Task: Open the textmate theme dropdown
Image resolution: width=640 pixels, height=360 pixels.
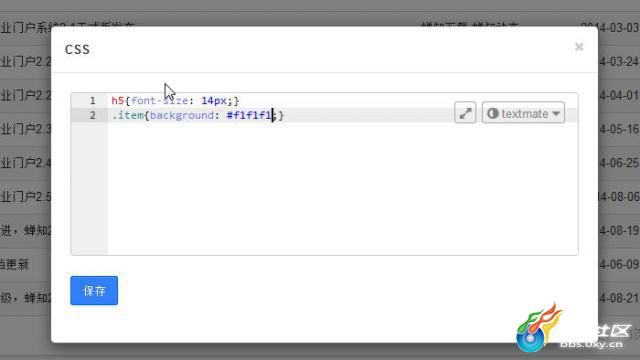Action: (523, 113)
